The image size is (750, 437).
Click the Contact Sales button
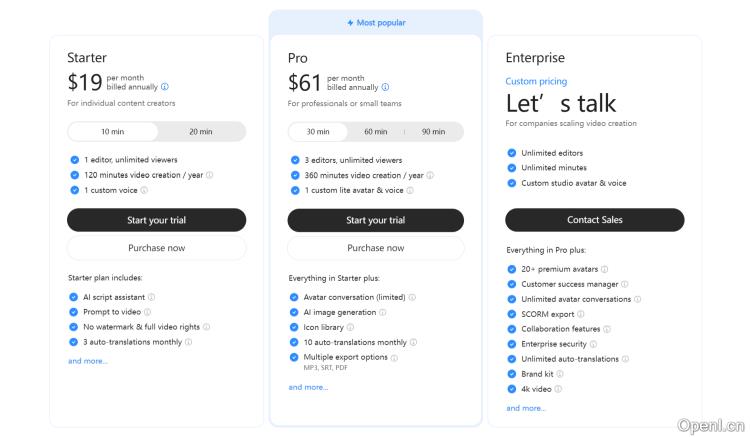coord(595,220)
